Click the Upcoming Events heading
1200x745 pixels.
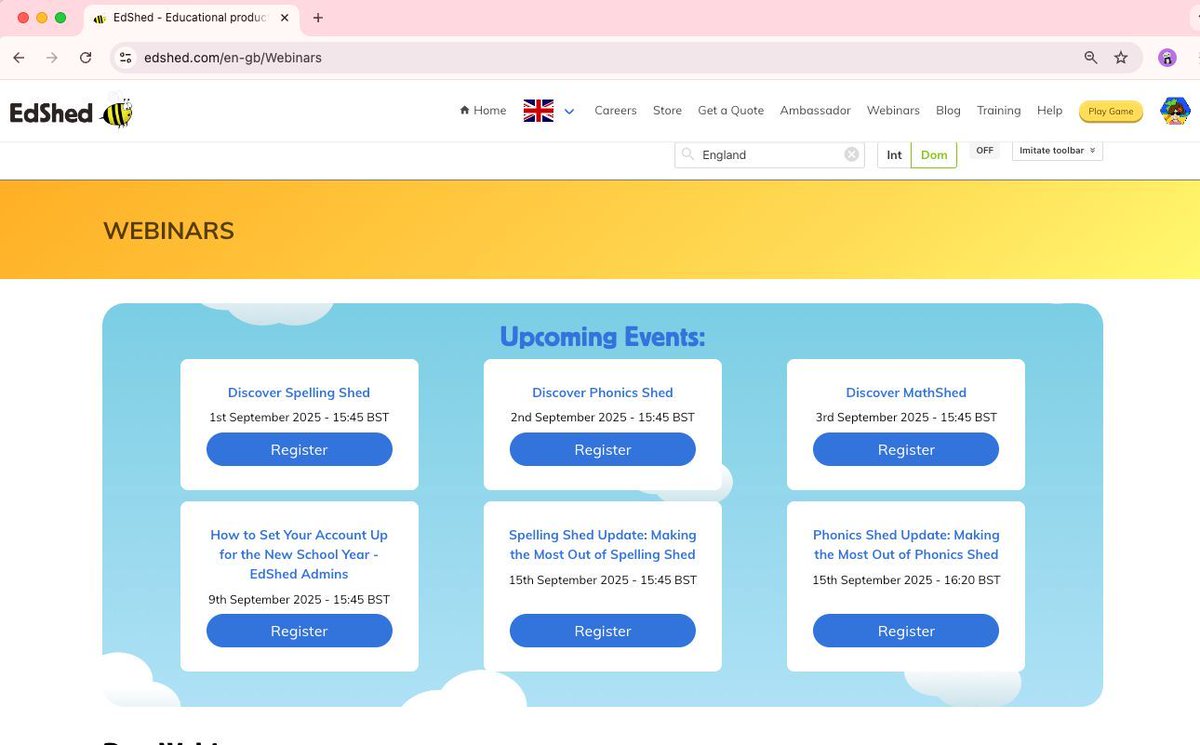pyautogui.click(x=602, y=337)
